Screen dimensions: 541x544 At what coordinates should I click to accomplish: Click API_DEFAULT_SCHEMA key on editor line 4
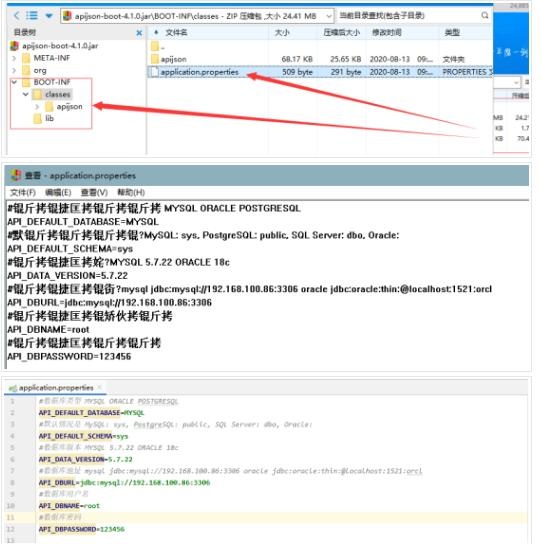75,436
